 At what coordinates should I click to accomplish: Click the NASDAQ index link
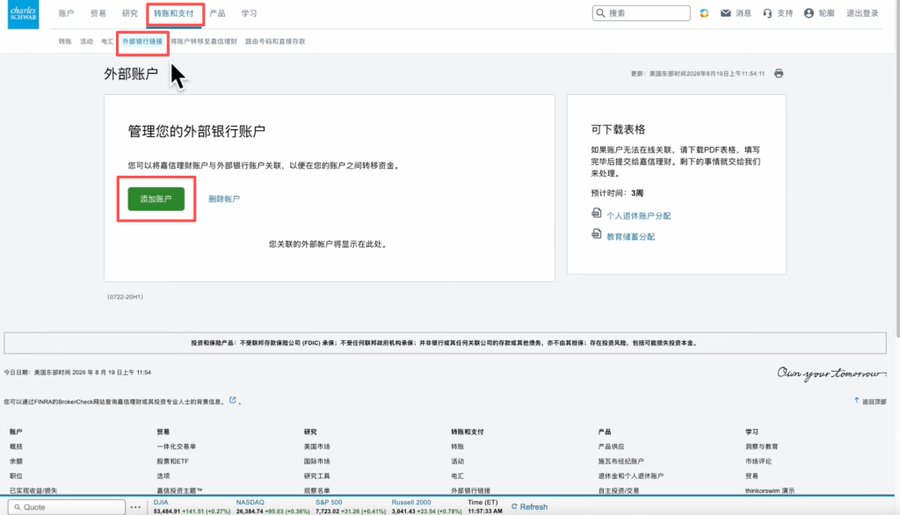tap(250, 502)
